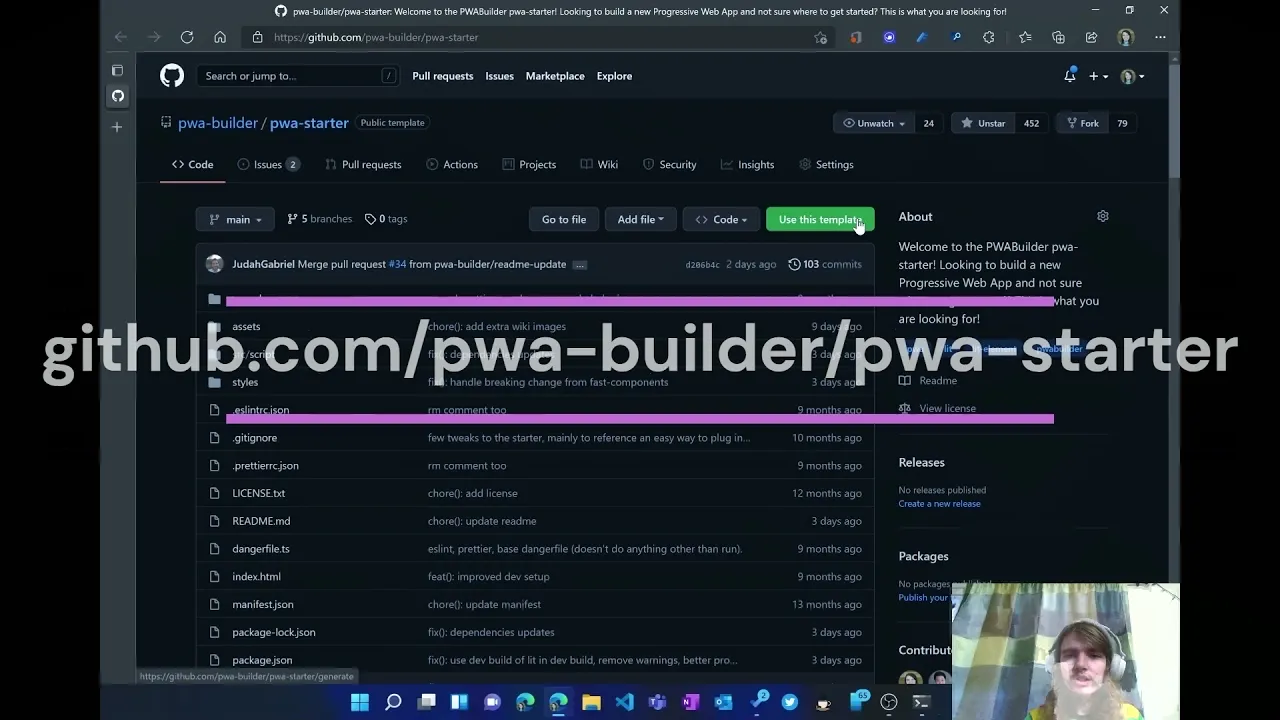The width and height of the screenshot is (1280, 720).
Task: Click the browser address bar URL
Action: point(376,37)
